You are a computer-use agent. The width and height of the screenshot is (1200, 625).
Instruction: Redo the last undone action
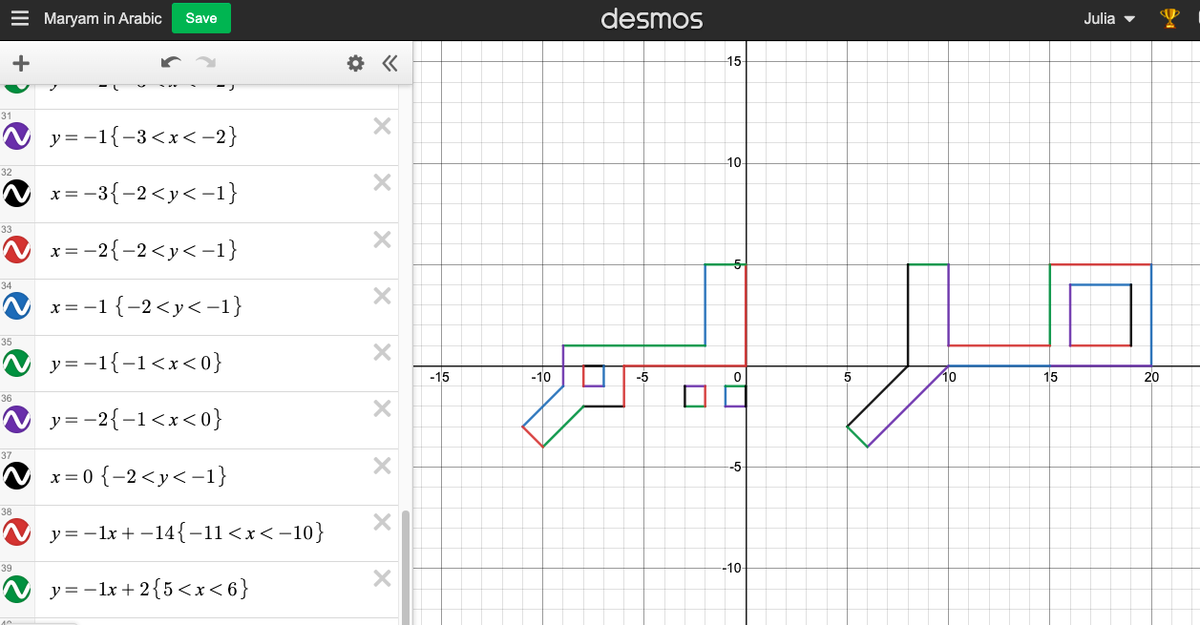[207, 63]
